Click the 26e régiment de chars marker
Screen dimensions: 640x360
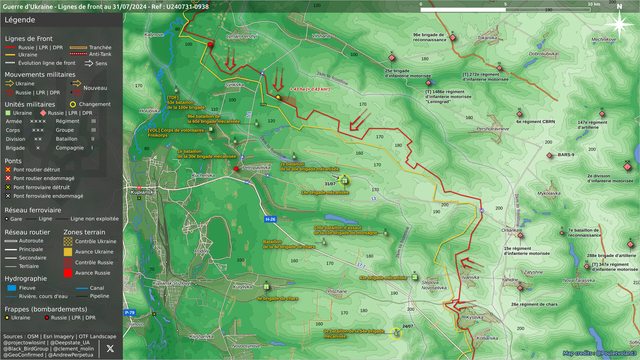click(520, 288)
